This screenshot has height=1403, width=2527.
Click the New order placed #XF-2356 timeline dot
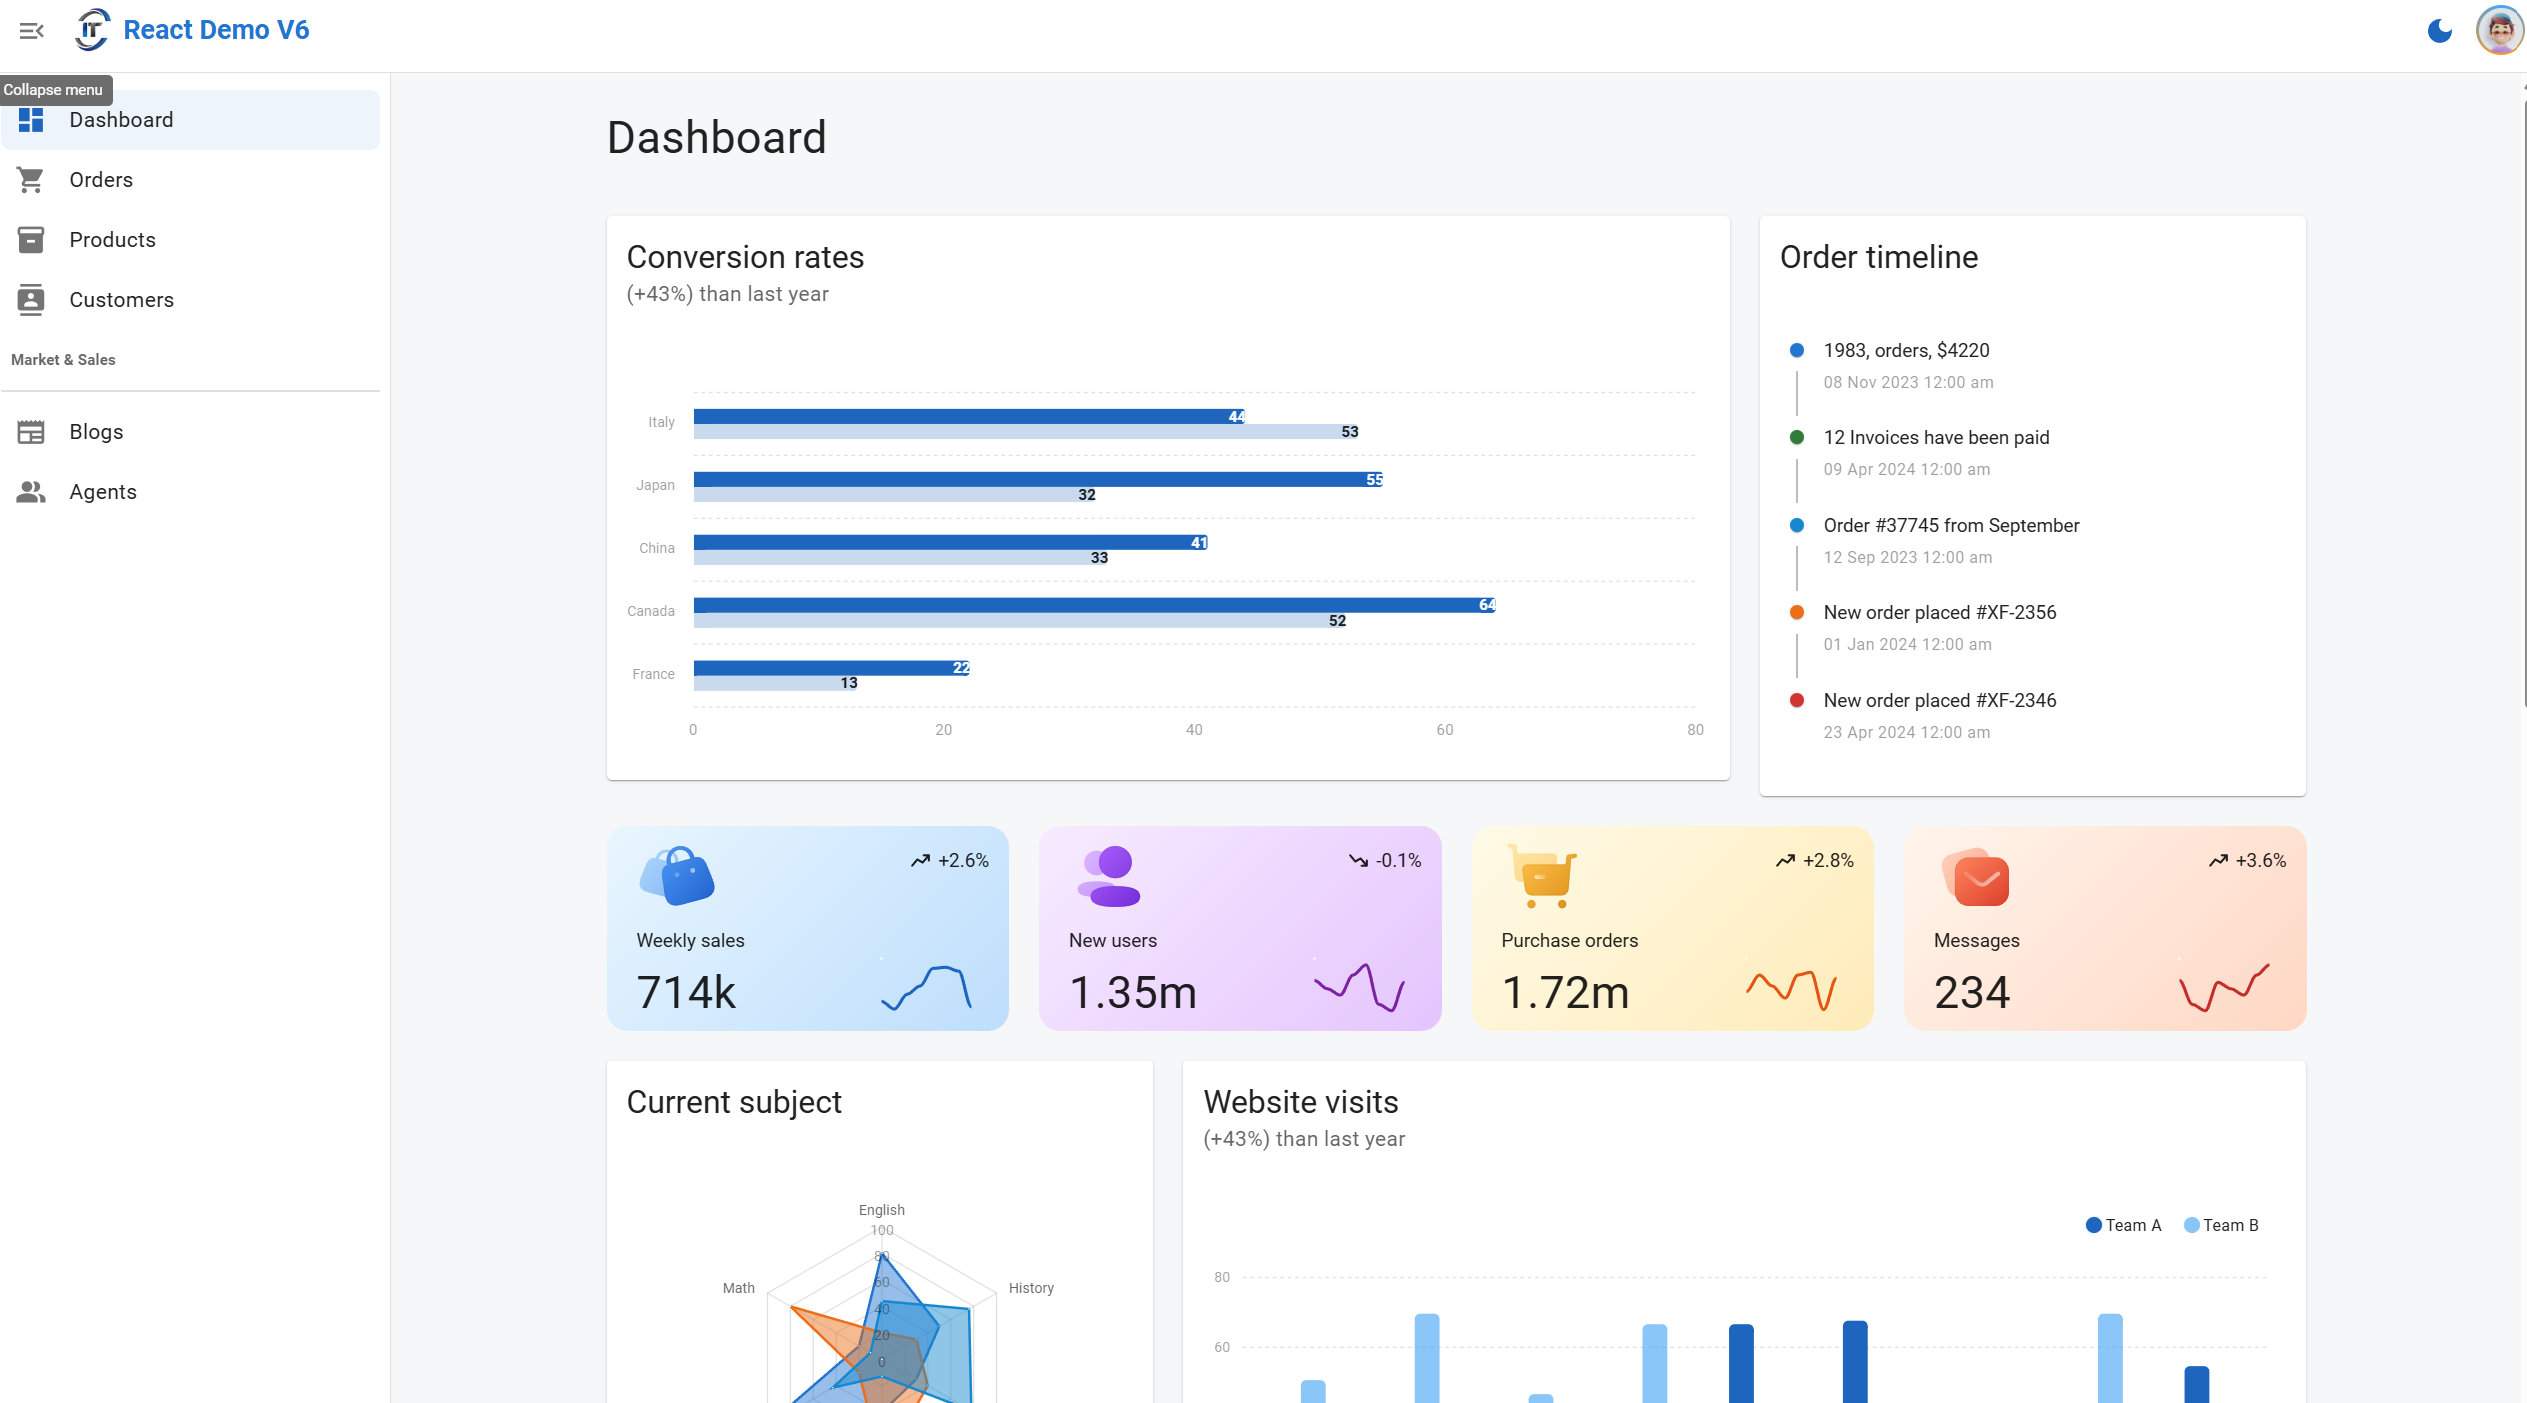click(1796, 613)
